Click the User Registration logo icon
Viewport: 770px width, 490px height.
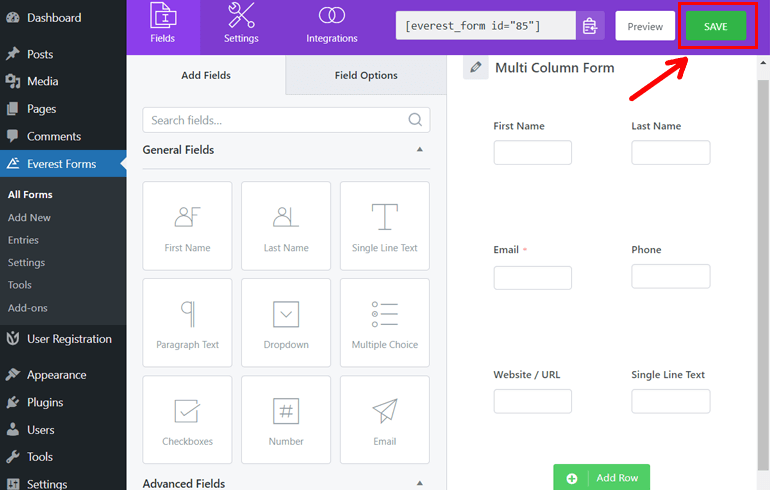[13, 338]
